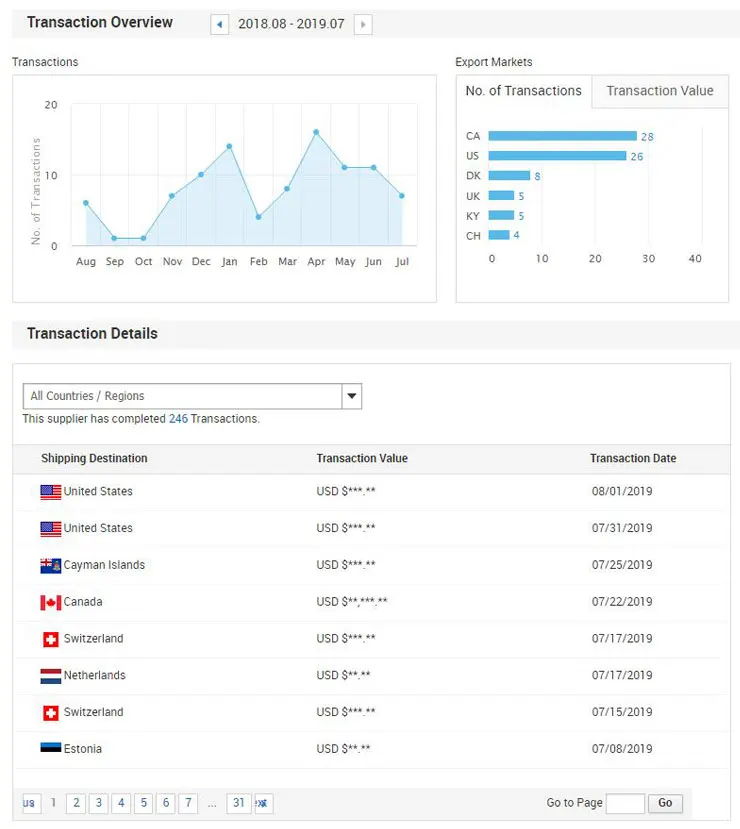Click the date 07/25/2019

coord(622,565)
